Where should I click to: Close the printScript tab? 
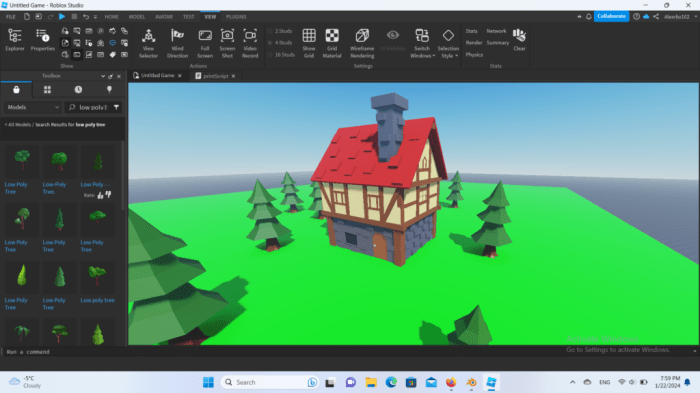click(233, 76)
